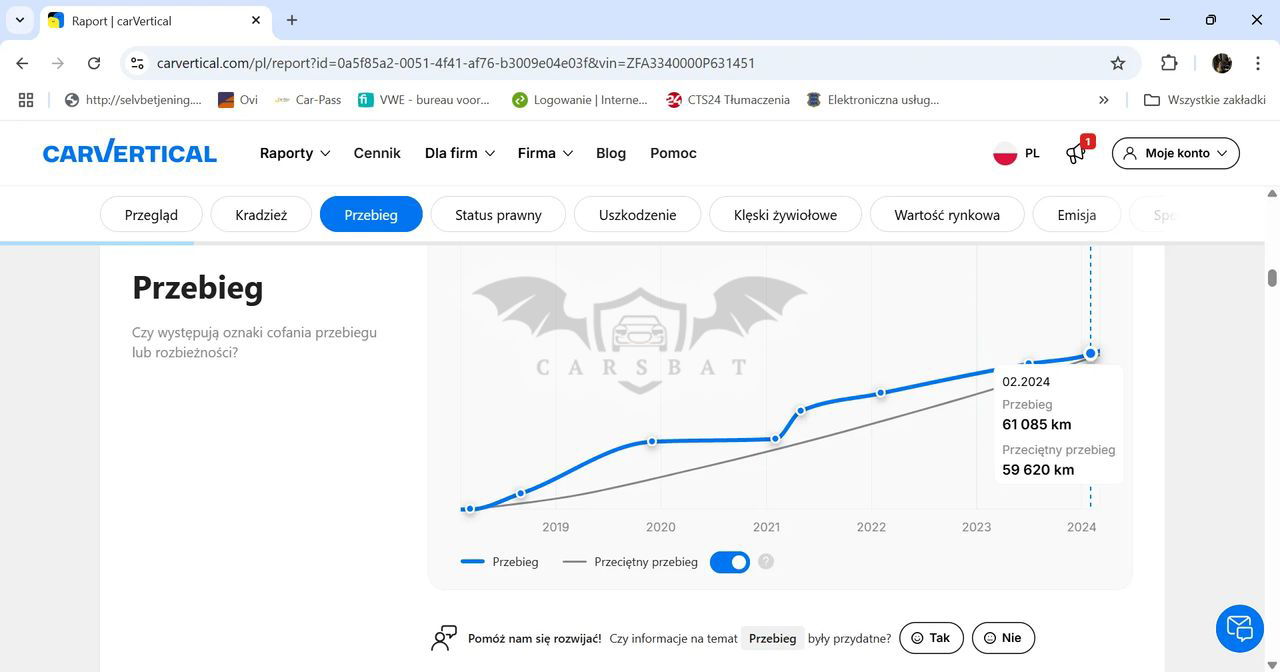Click the help question mark next to toggle
This screenshot has width=1280, height=672.
coord(766,562)
